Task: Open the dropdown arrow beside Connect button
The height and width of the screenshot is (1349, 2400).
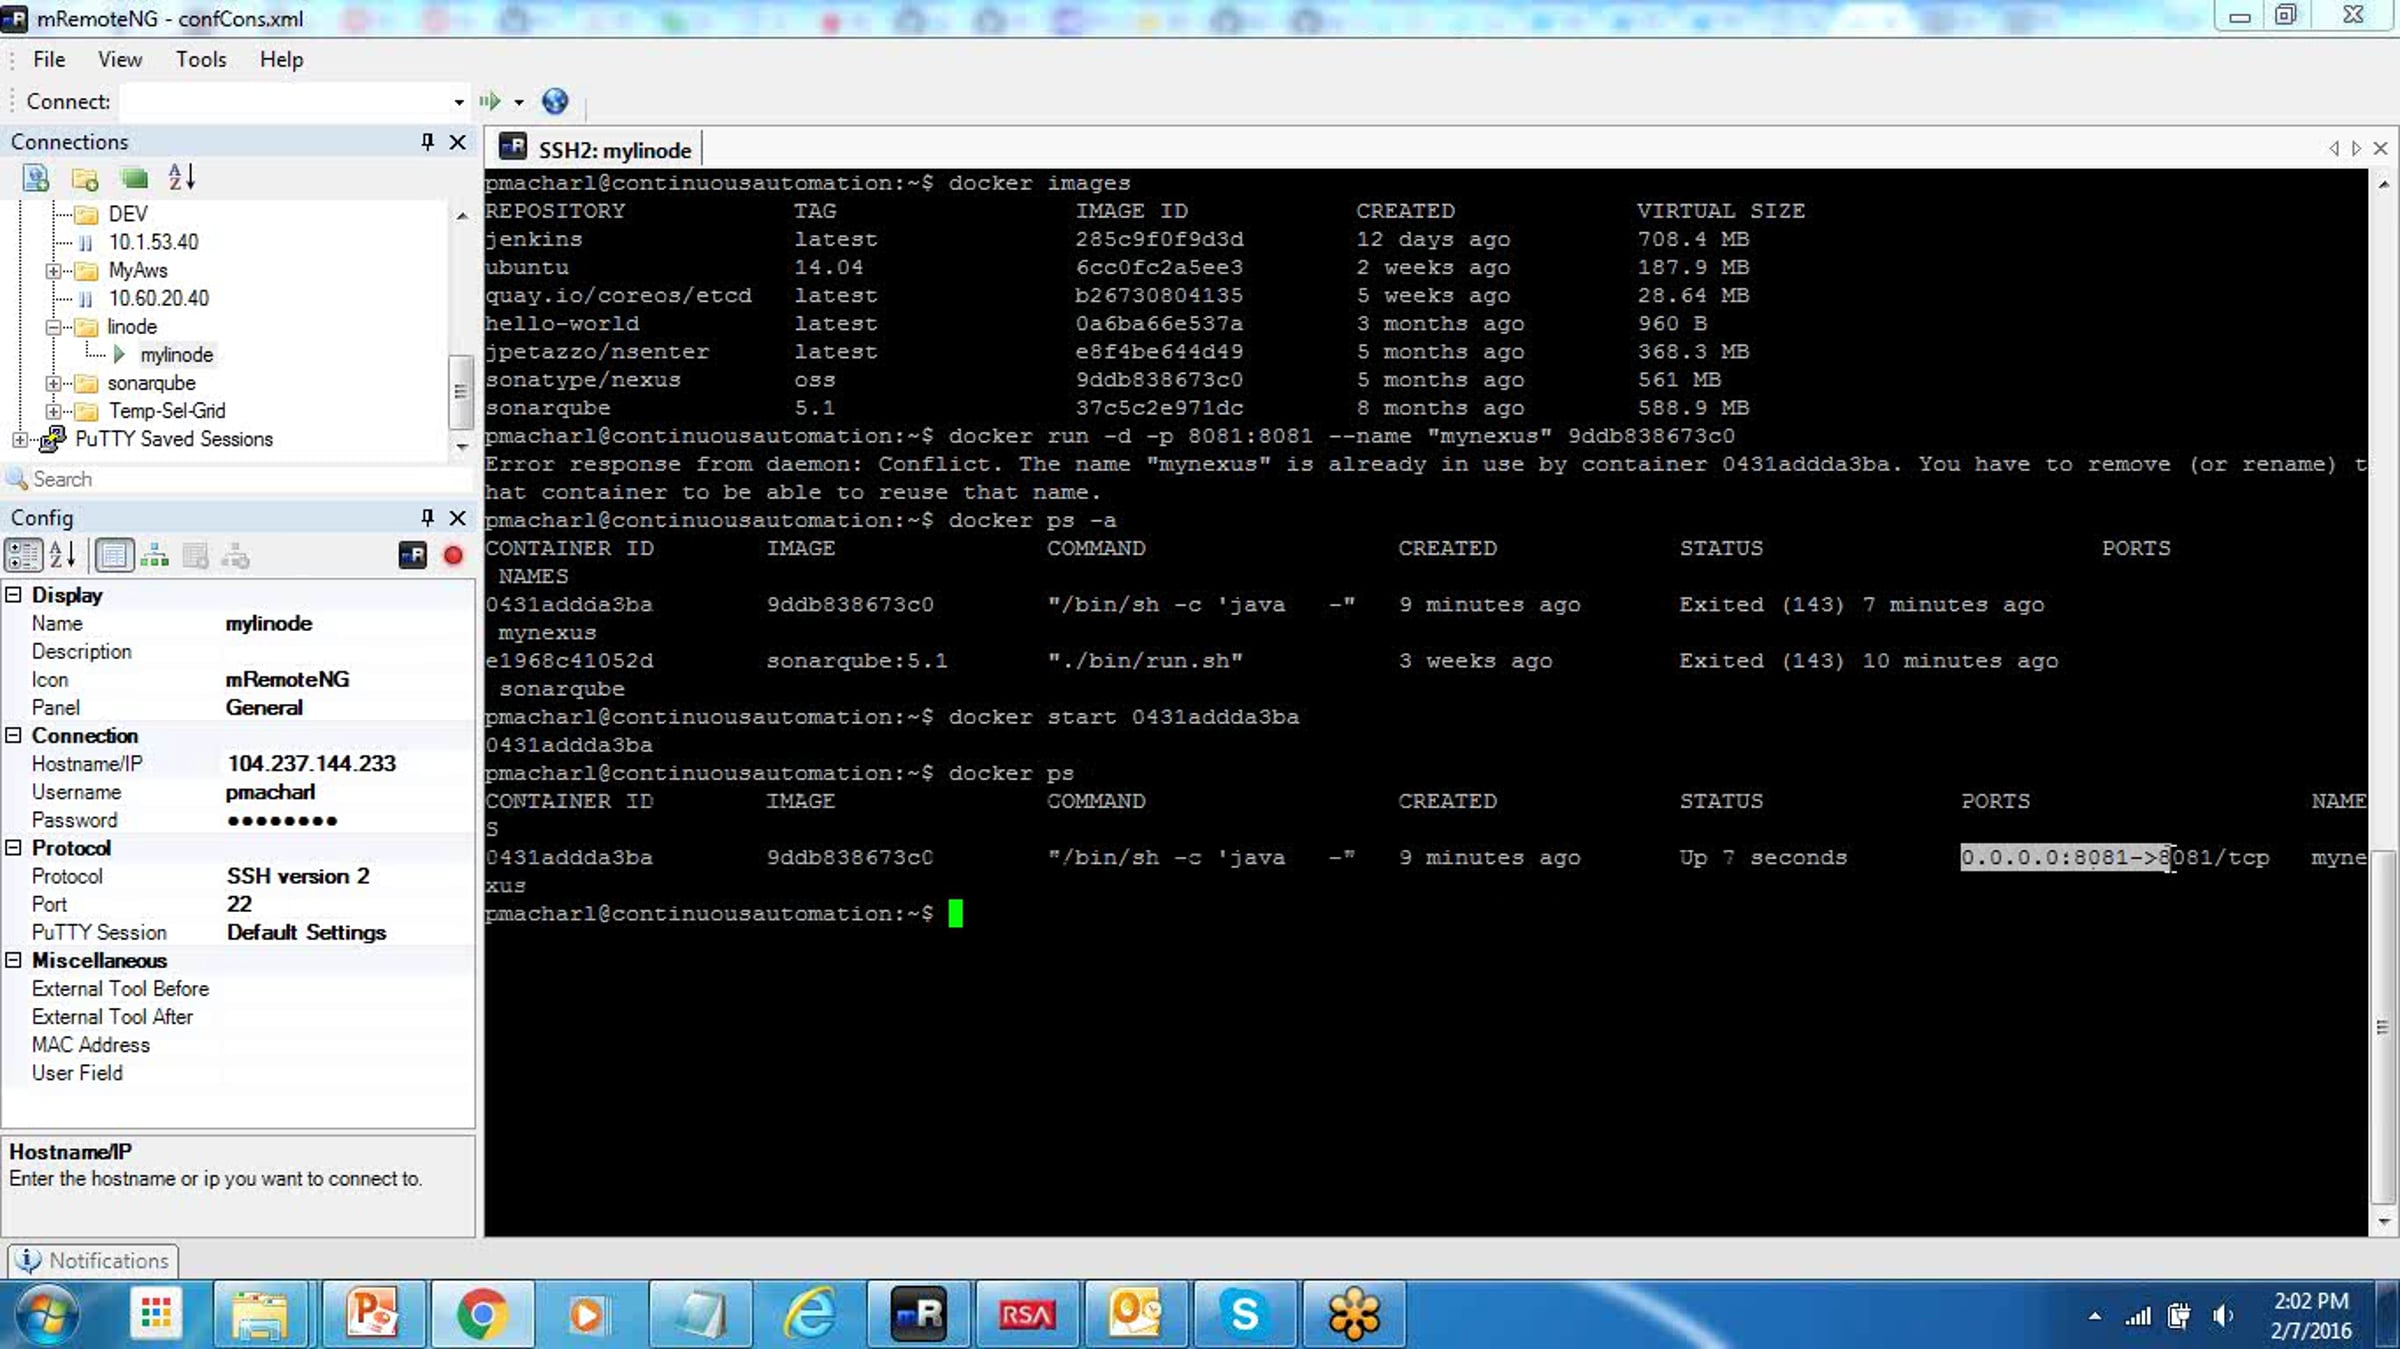Action: click(519, 102)
